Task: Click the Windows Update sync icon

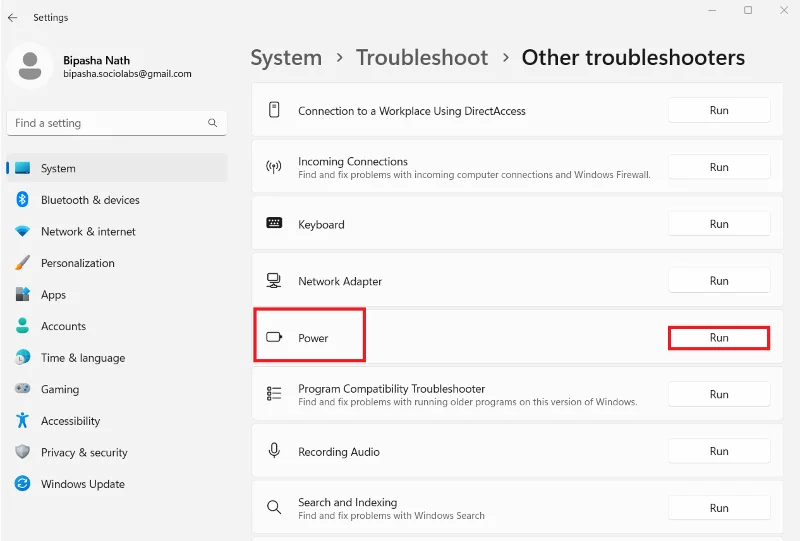Action: click(x=22, y=483)
